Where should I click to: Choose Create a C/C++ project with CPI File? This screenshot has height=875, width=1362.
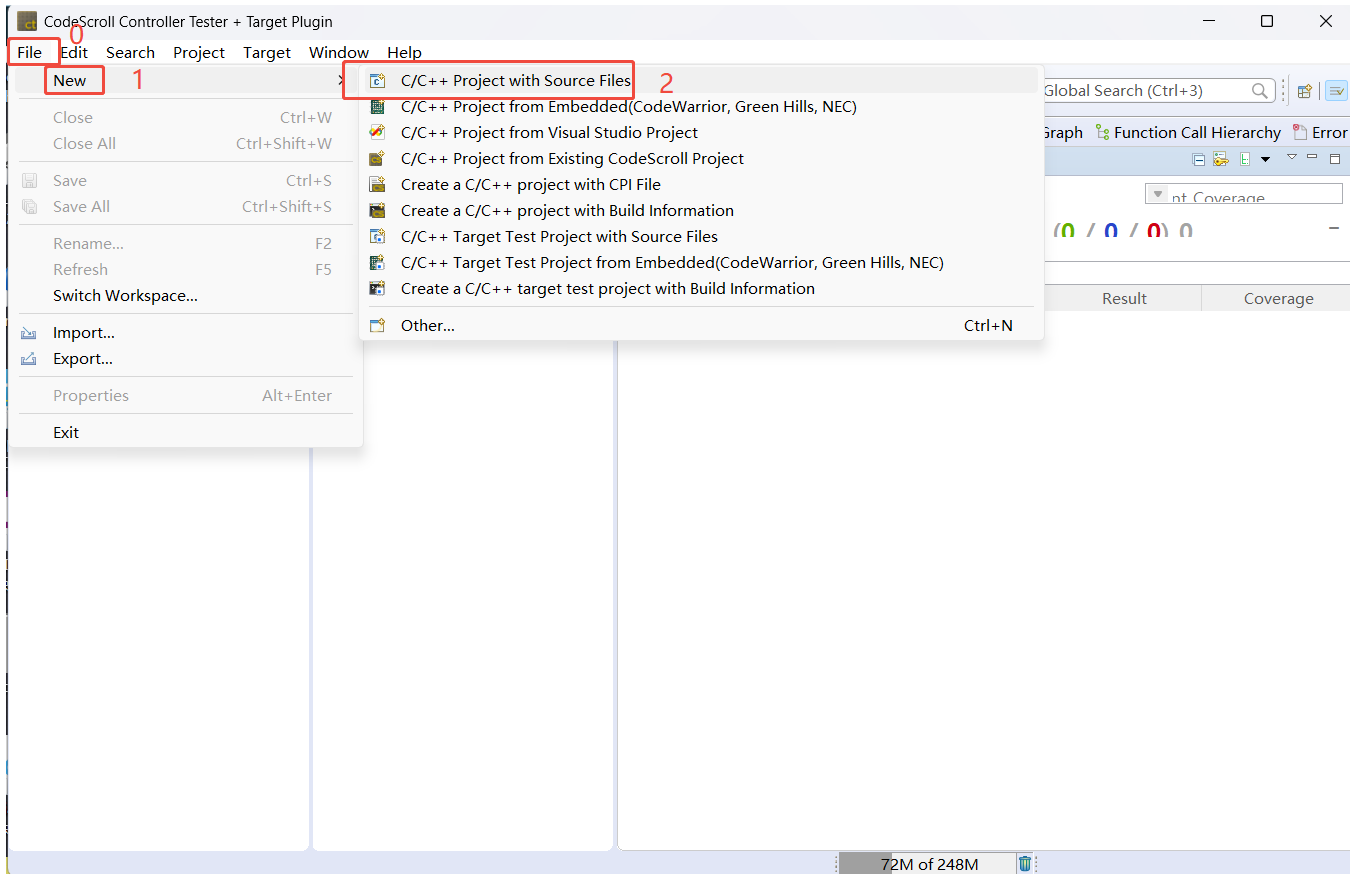click(530, 185)
